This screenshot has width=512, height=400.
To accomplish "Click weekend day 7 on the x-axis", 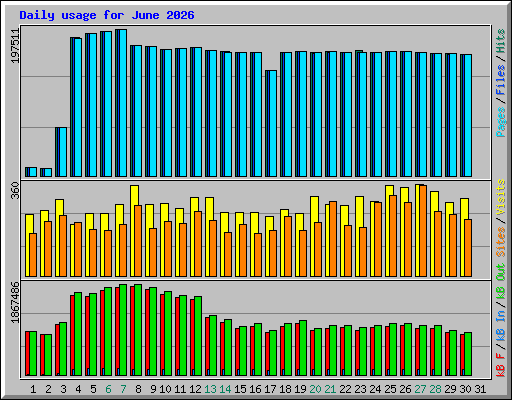I will point(123,389).
